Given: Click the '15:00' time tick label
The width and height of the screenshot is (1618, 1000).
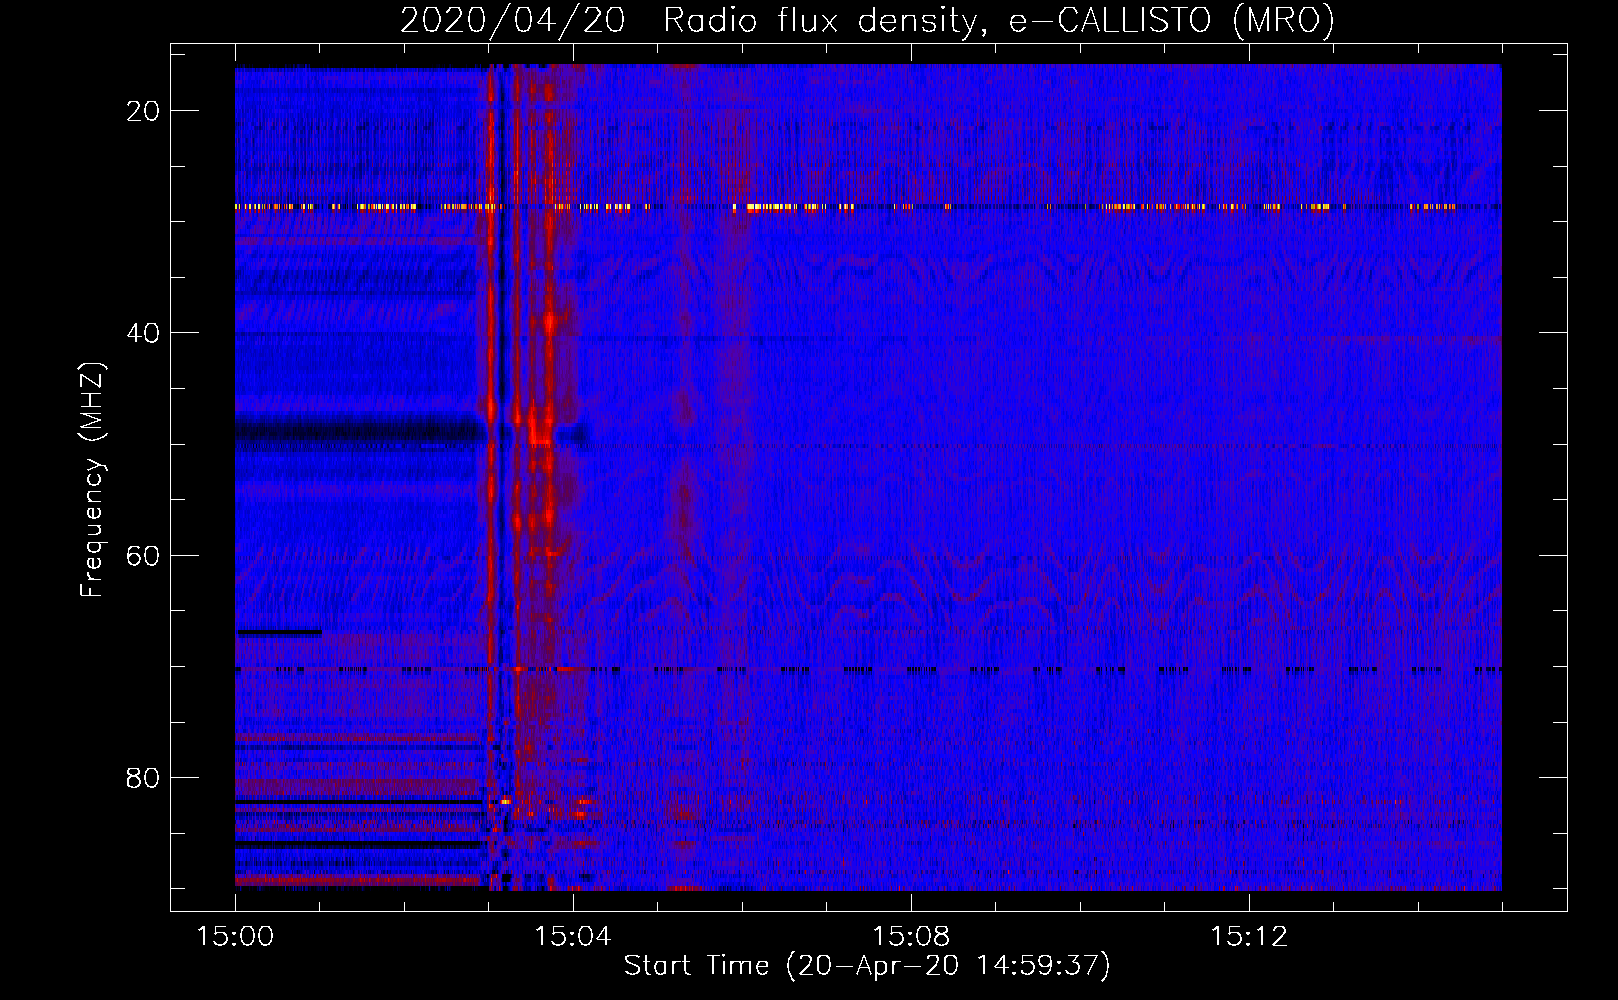Looking at the screenshot, I should pyautogui.click(x=235, y=937).
